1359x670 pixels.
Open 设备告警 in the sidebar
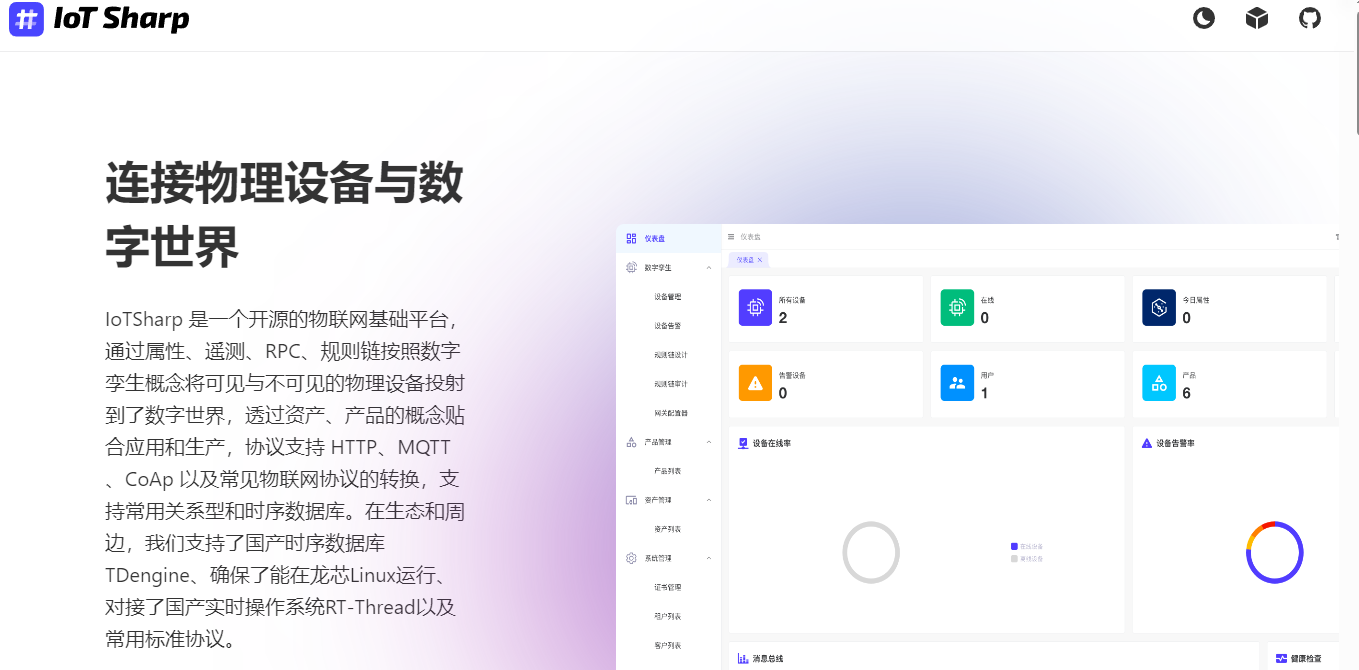[x=668, y=325]
